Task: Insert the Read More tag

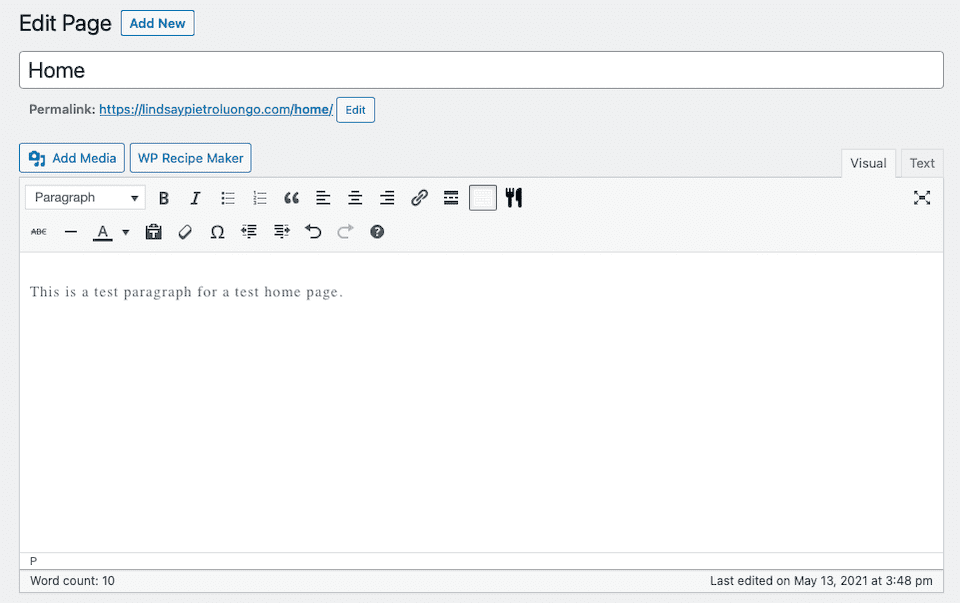Action: (x=451, y=197)
